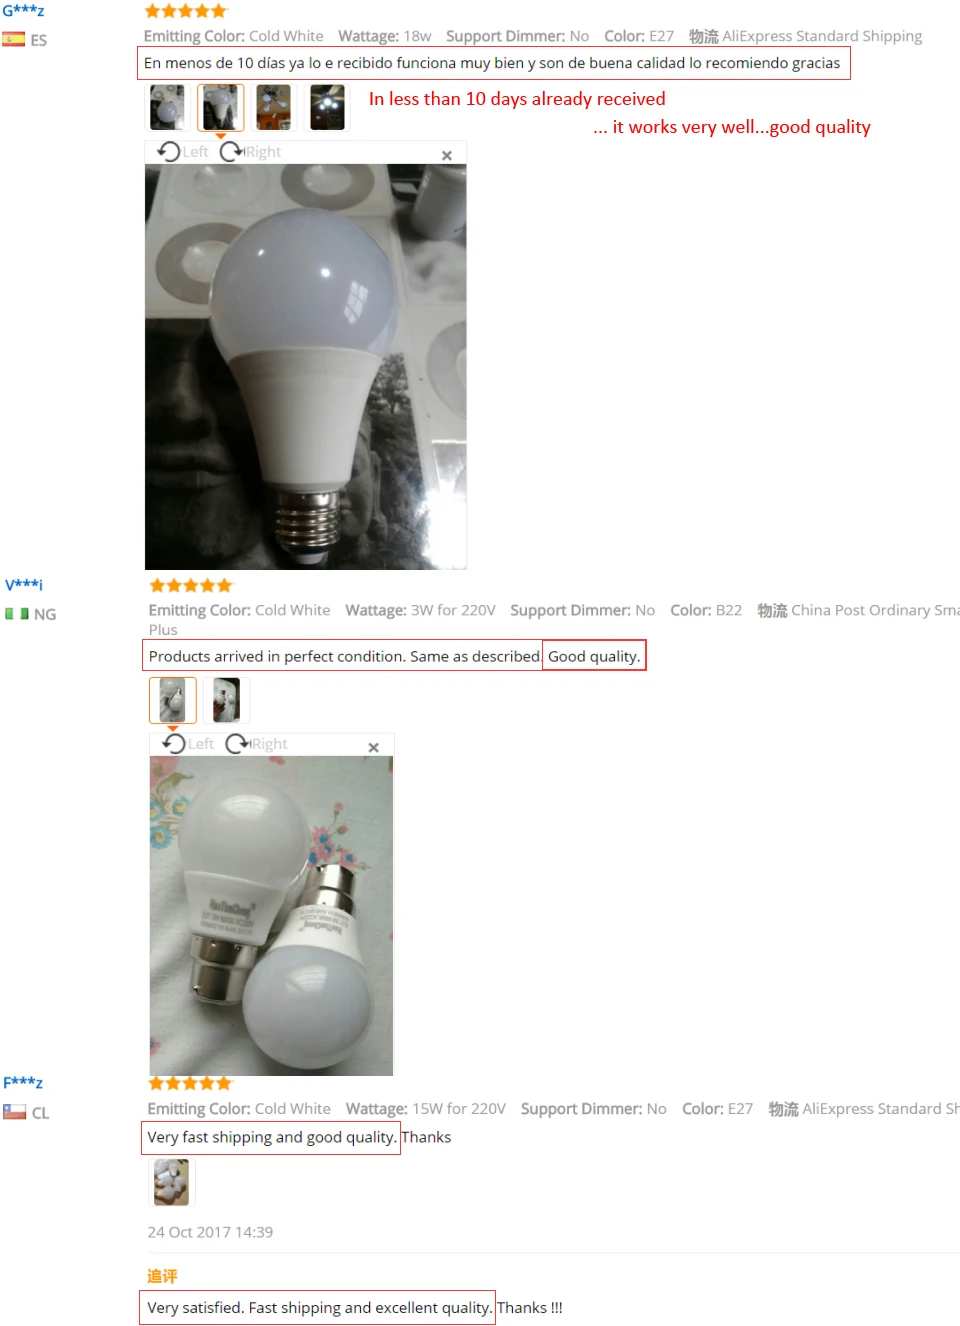Open second thumbnail in V***i review
The height and width of the screenshot is (1326, 960).
click(x=226, y=700)
